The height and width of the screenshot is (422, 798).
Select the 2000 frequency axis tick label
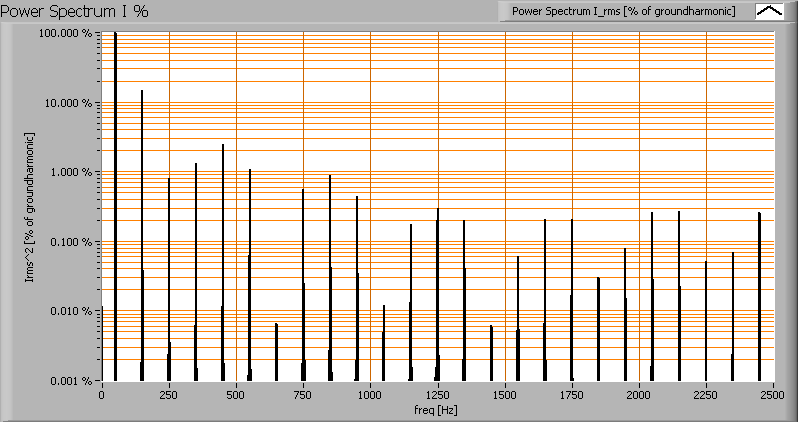pyautogui.click(x=639, y=395)
